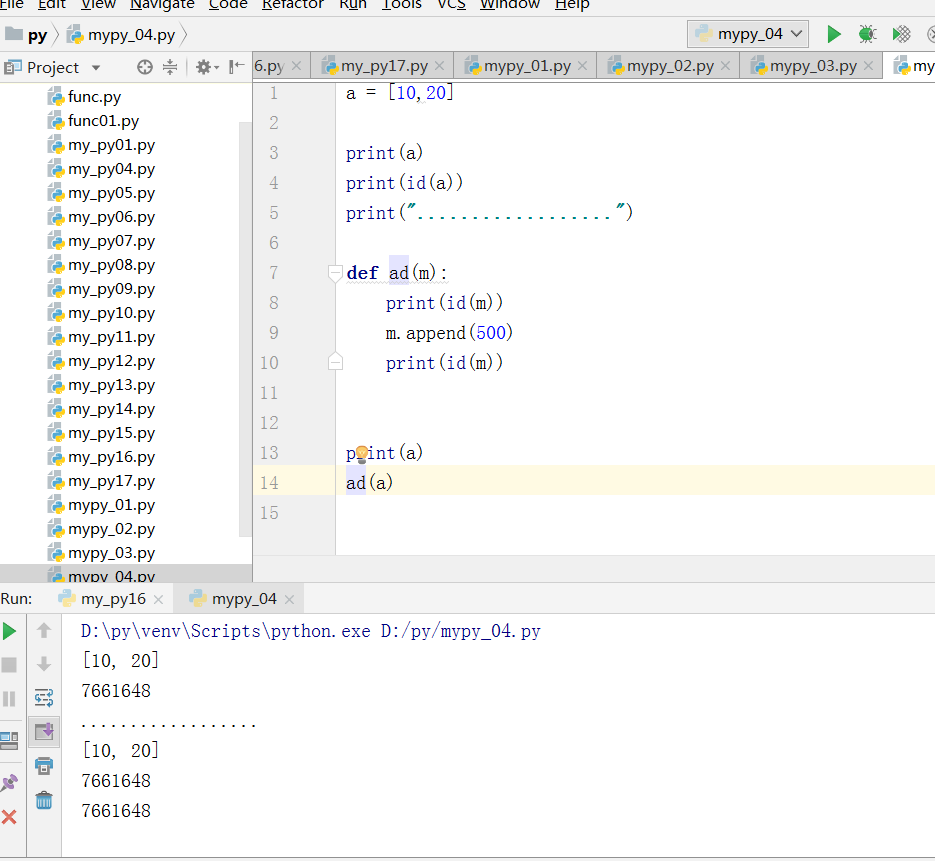
Task: Jump up the stack trace
Action: pyautogui.click(x=44, y=630)
